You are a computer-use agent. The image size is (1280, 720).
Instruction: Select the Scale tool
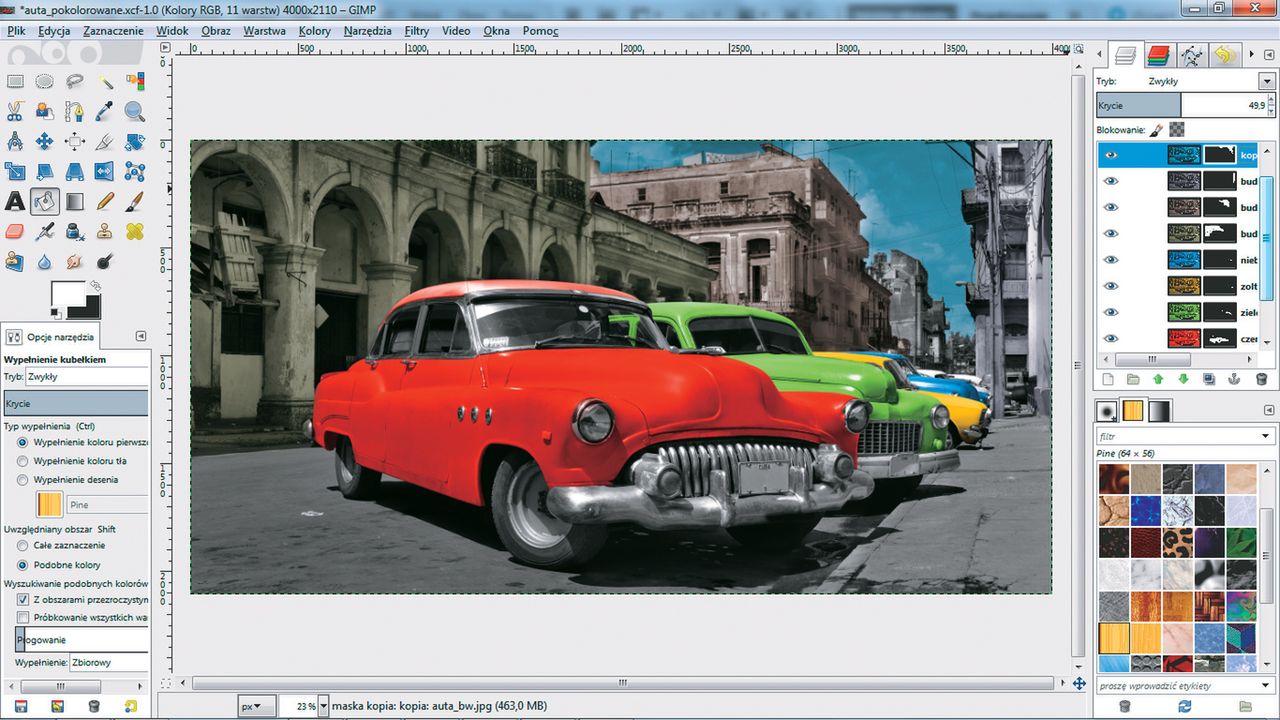[x=15, y=172]
